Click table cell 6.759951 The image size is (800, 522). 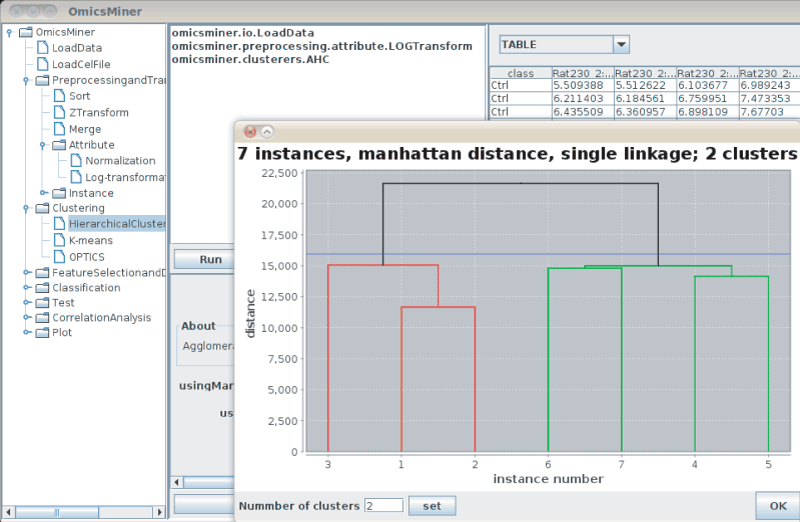coord(707,98)
